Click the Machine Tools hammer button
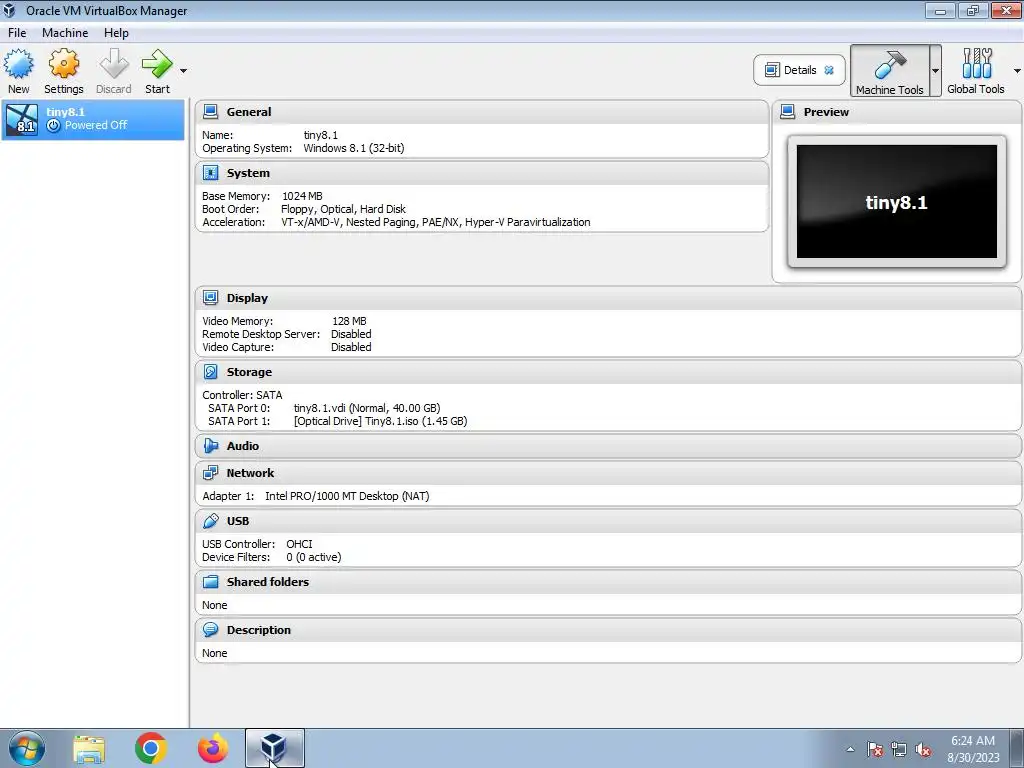The width and height of the screenshot is (1024, 768). pos(889,71)
